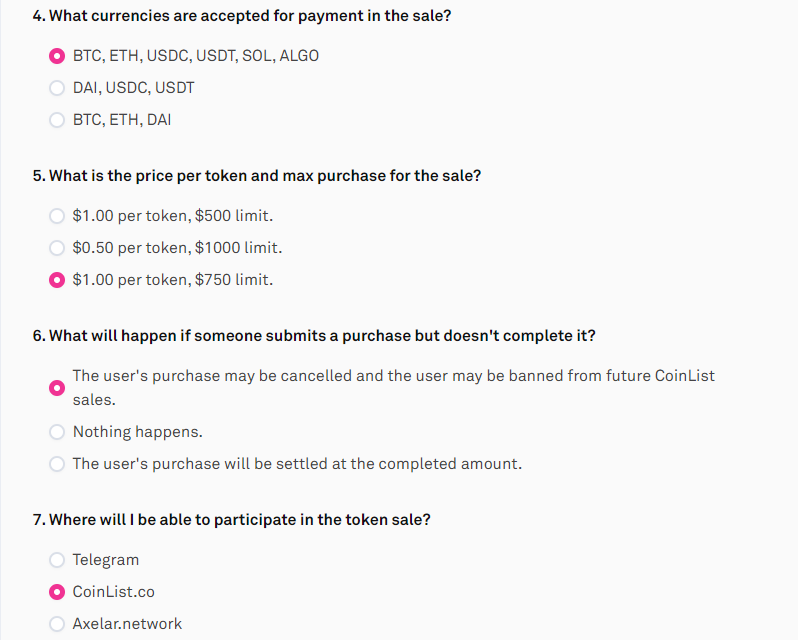
Task: Click the DAI, USDC, USDT answer text
Action: [133, 88]
